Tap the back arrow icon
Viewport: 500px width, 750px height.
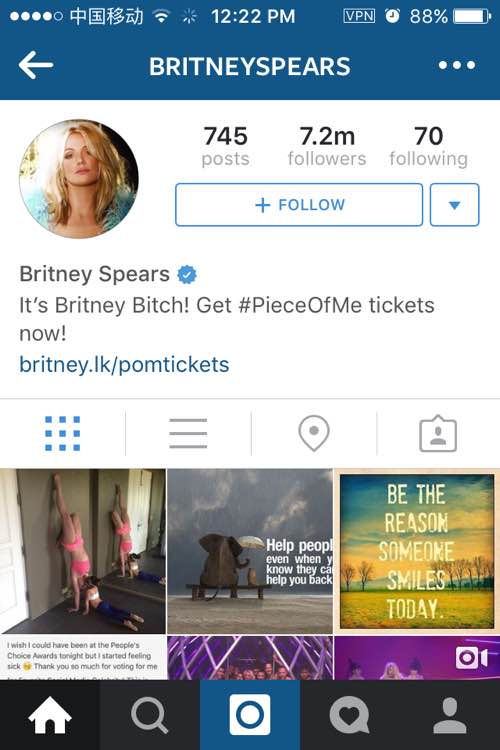[x=36, y=65]
